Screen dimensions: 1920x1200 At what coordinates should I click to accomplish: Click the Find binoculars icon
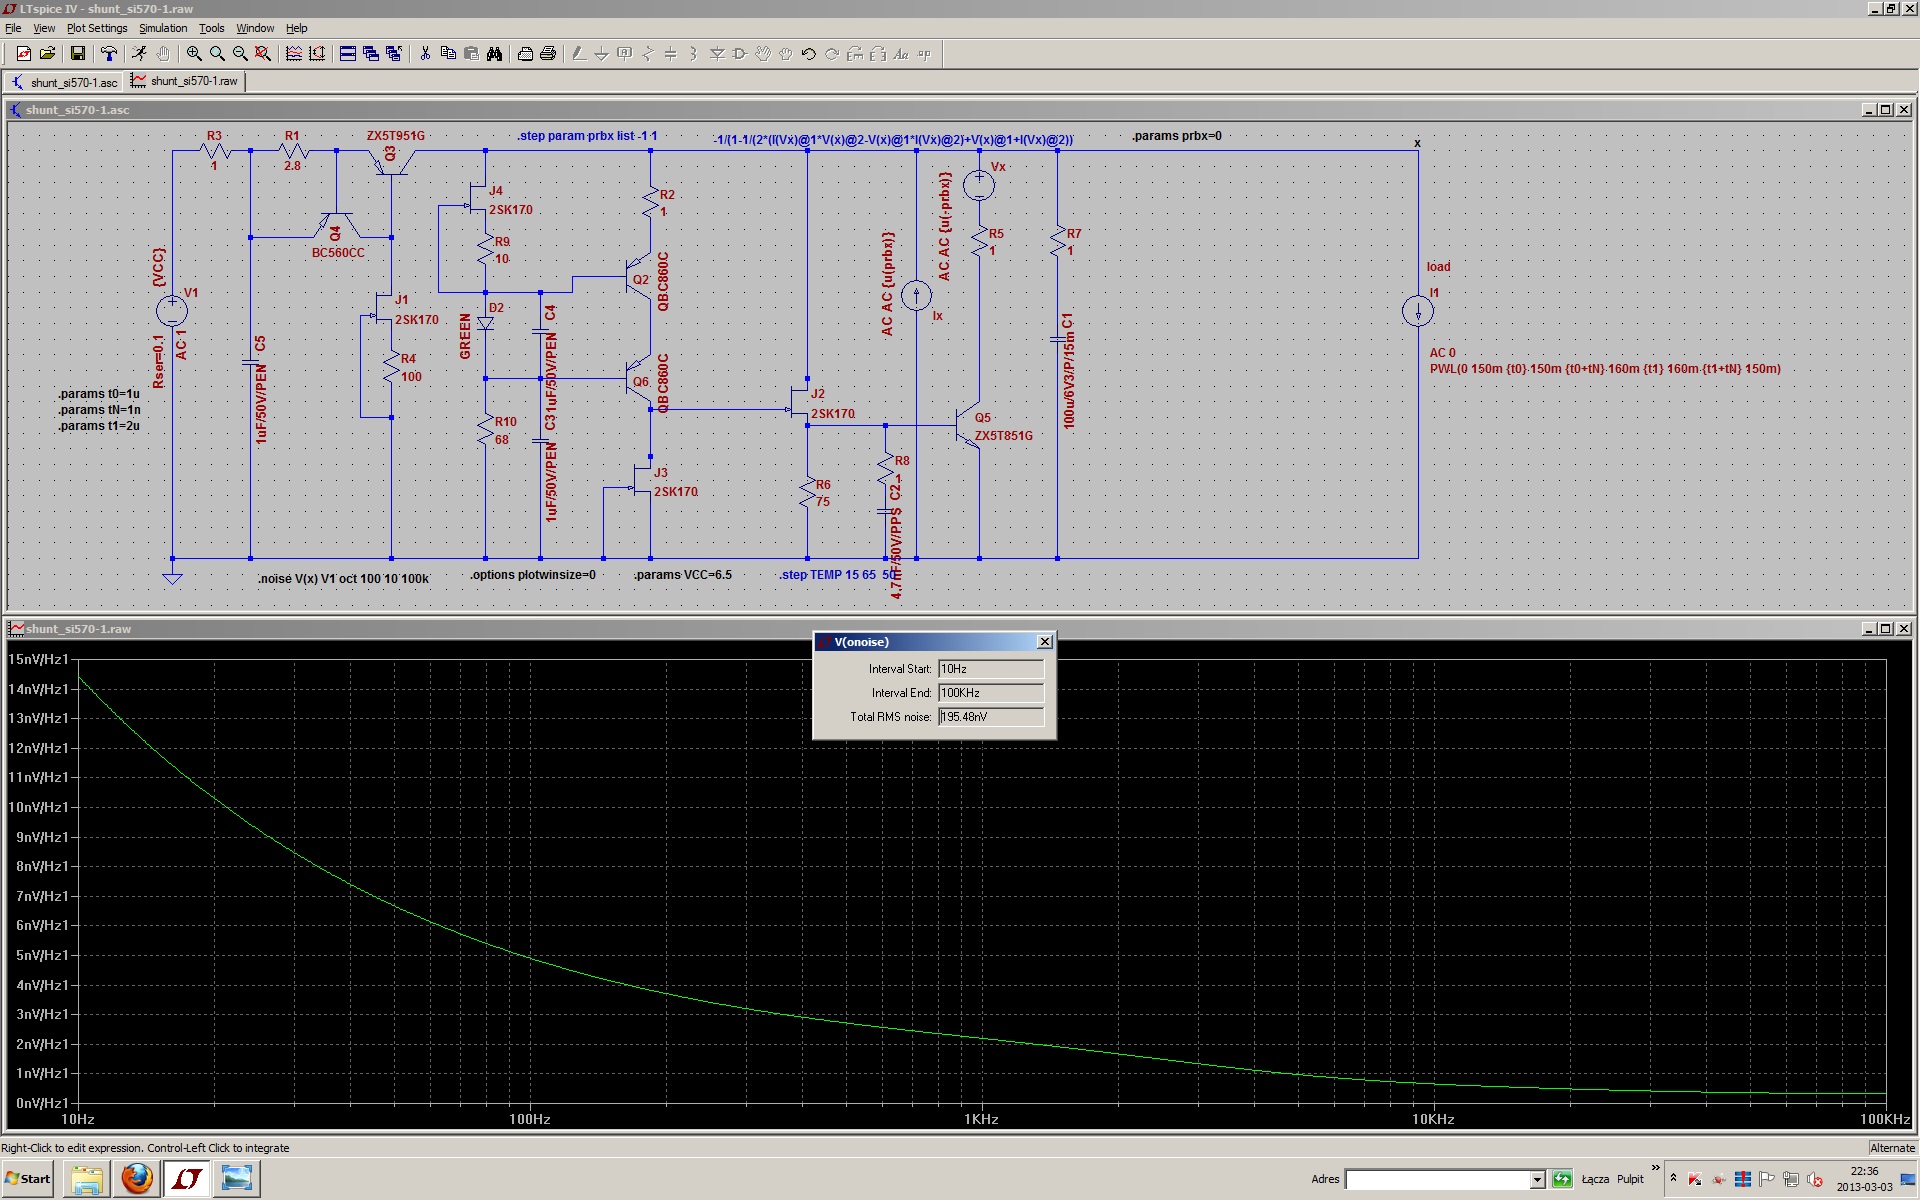point(494,54)
